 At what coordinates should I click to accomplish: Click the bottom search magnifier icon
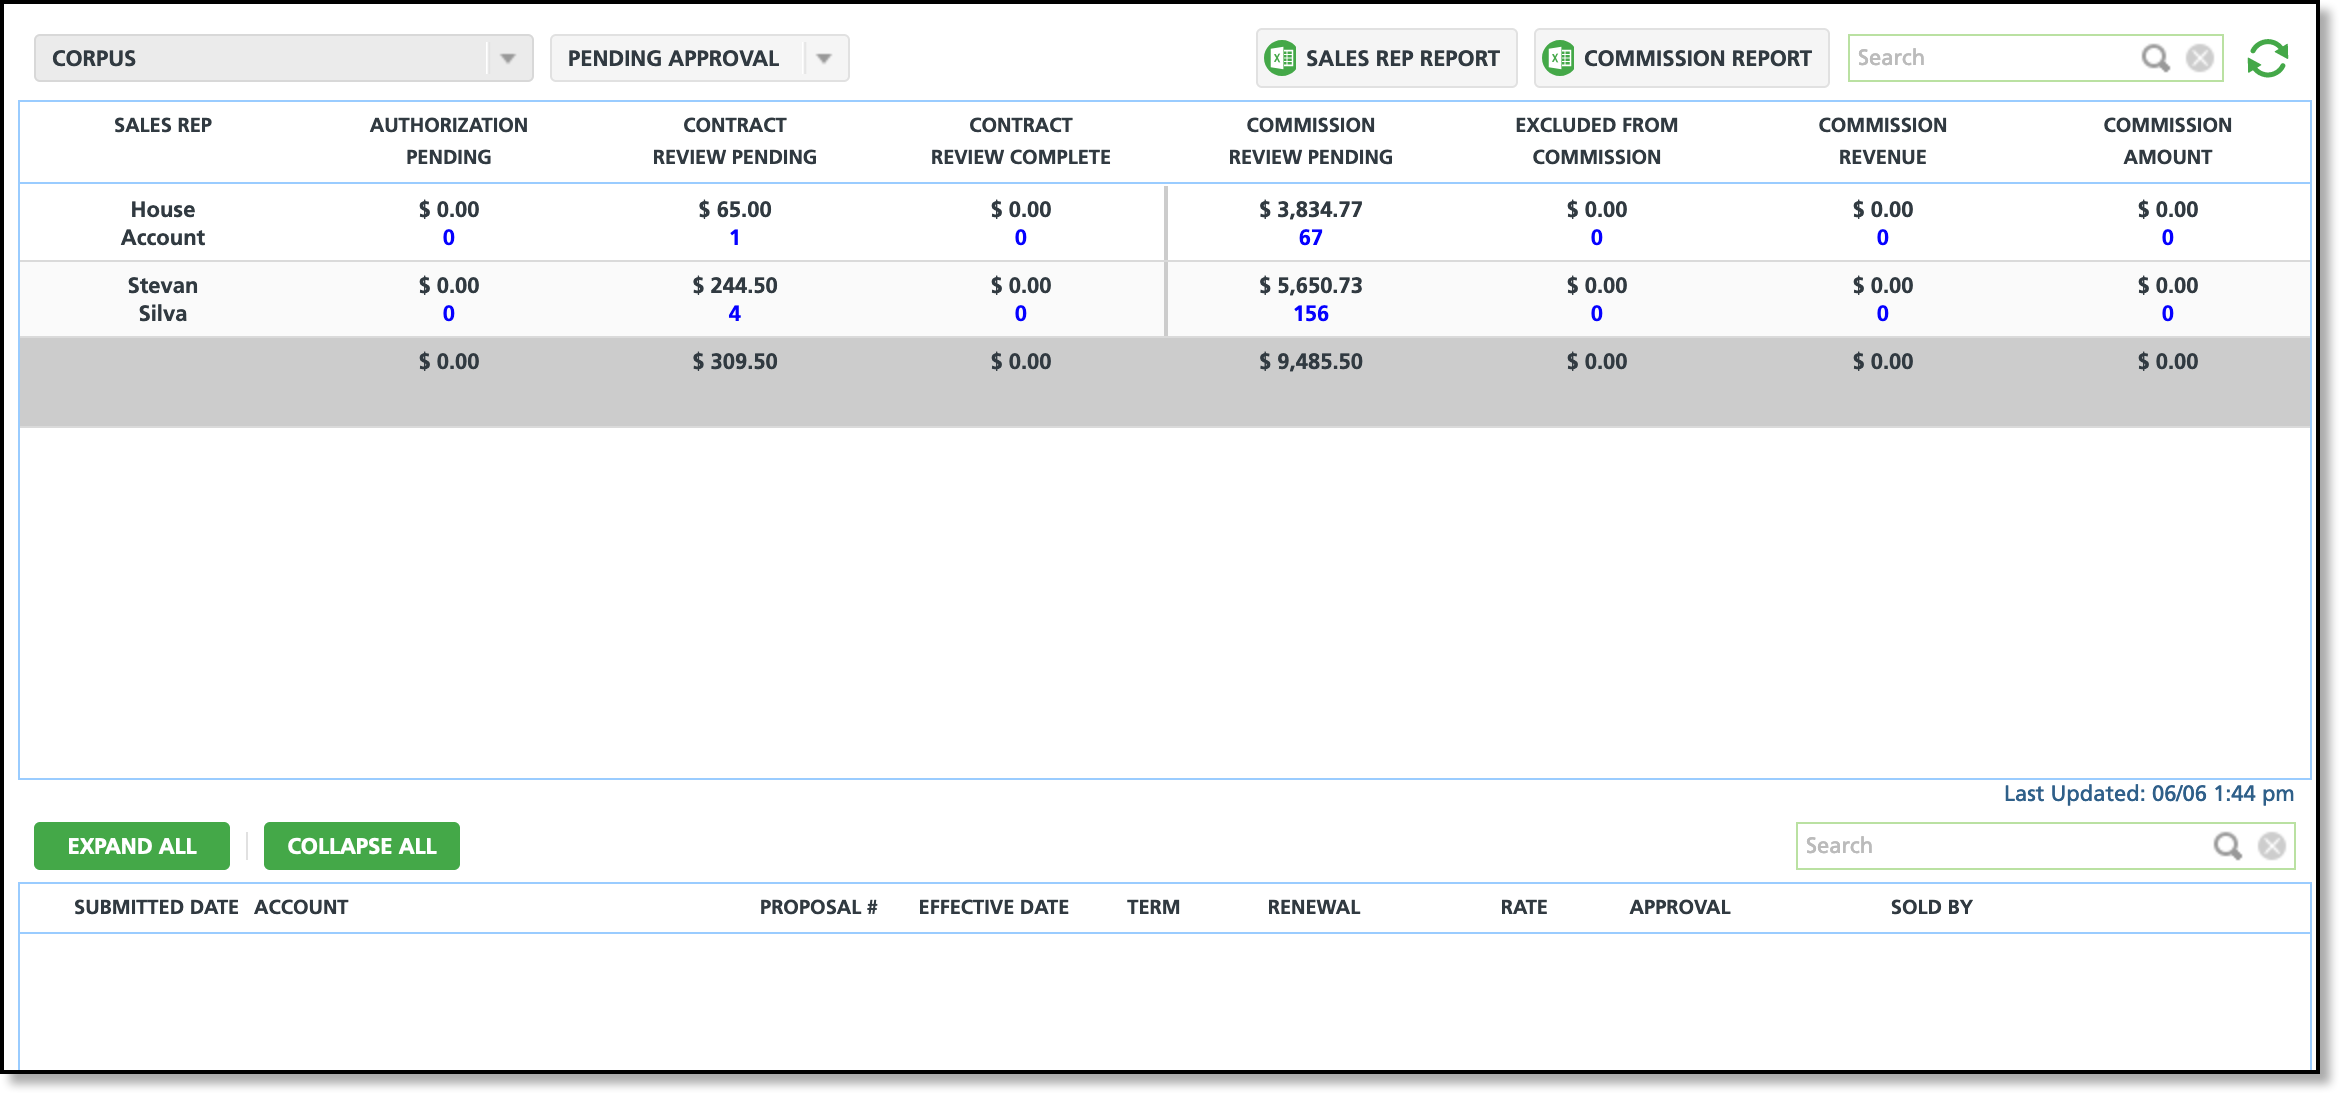[2227, 846]
